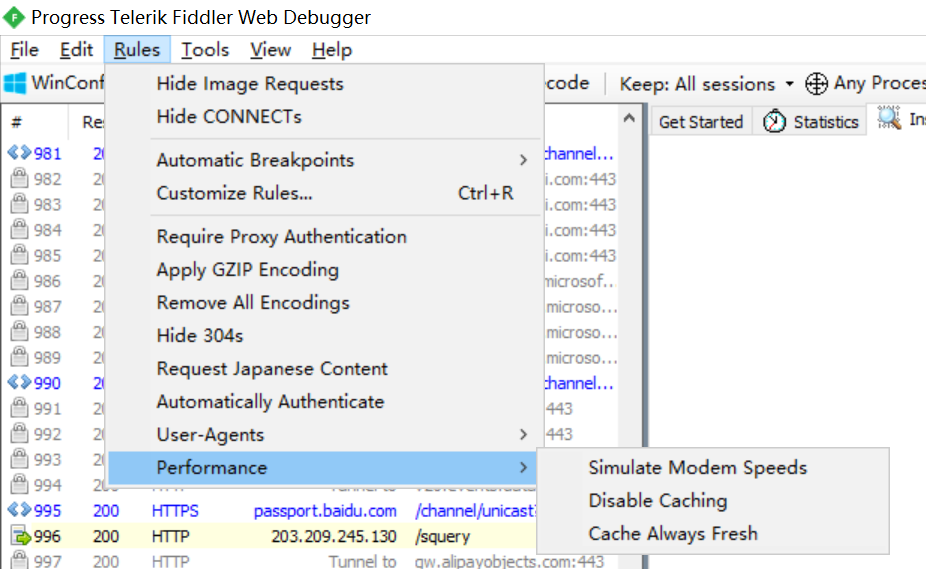Open Customize Rules... entry
Image resolution: width=926 pixels, height=569 pixels.
324,193
